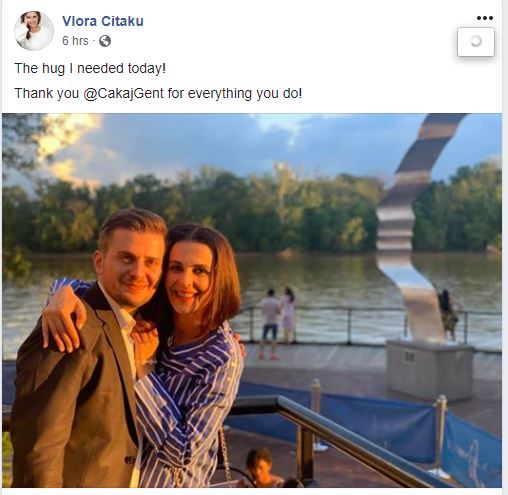
Task: Open Vlora Citaku's round profile picture
Action: coord(34,31)
